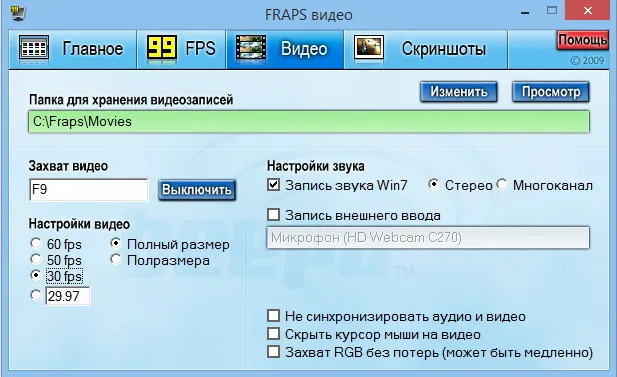Open the Главное tab
The height and width of the screenshot is (377, 617).
click(73, 49)
